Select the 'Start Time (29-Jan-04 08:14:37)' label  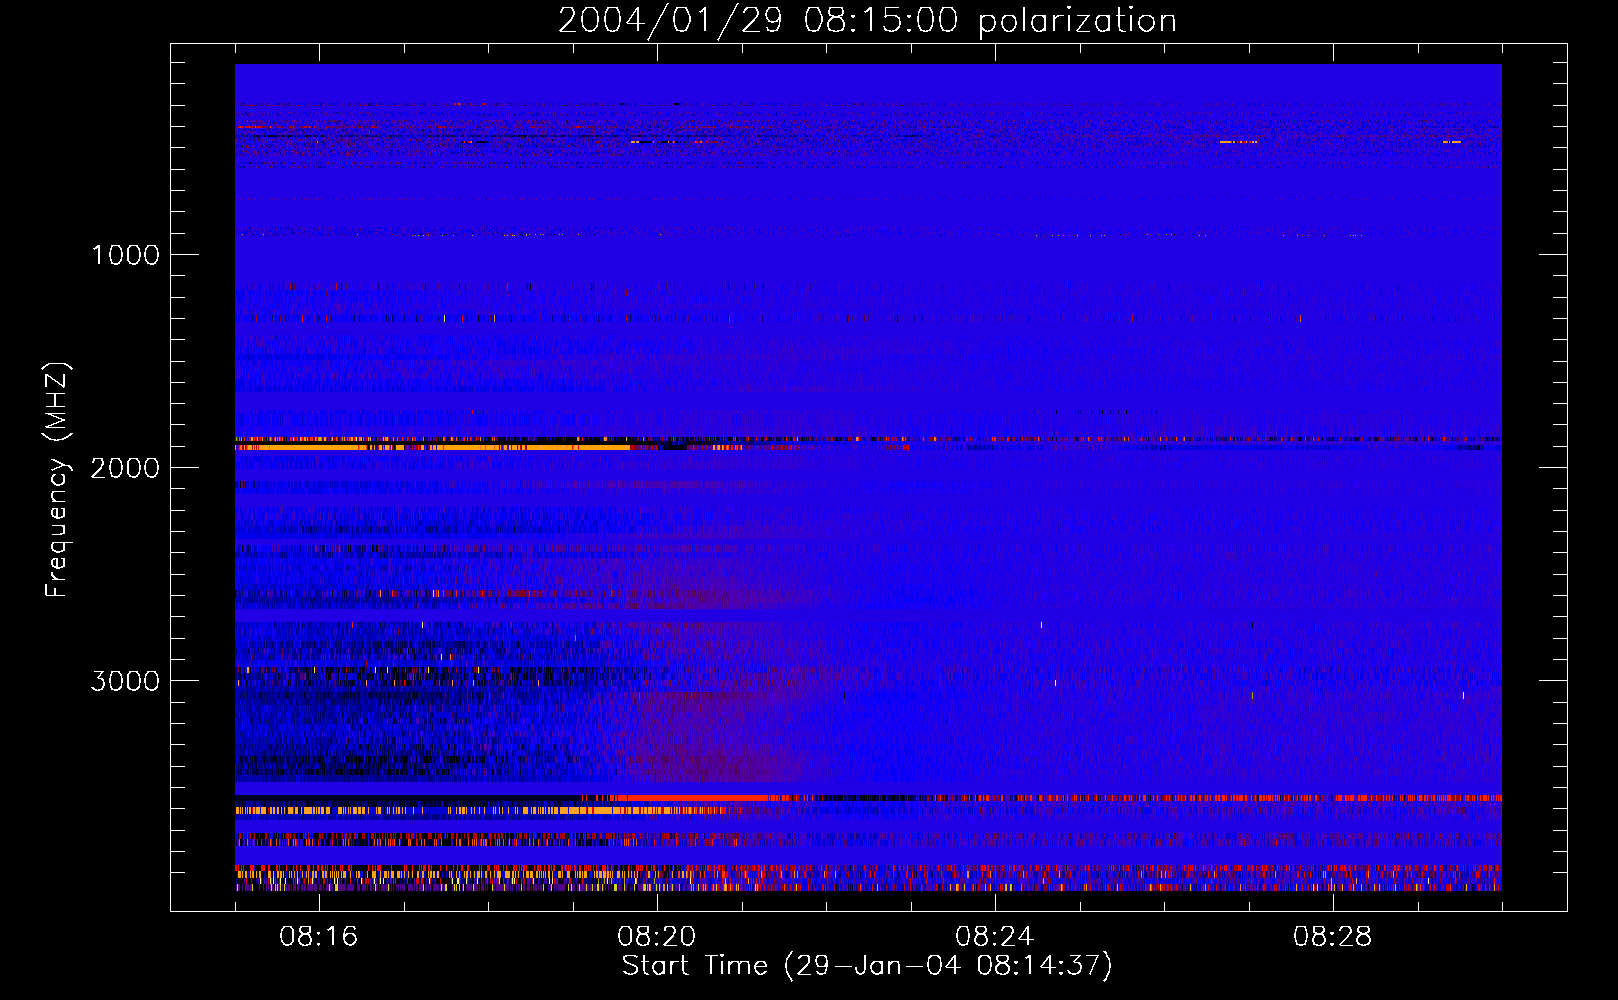pos(867,966)
